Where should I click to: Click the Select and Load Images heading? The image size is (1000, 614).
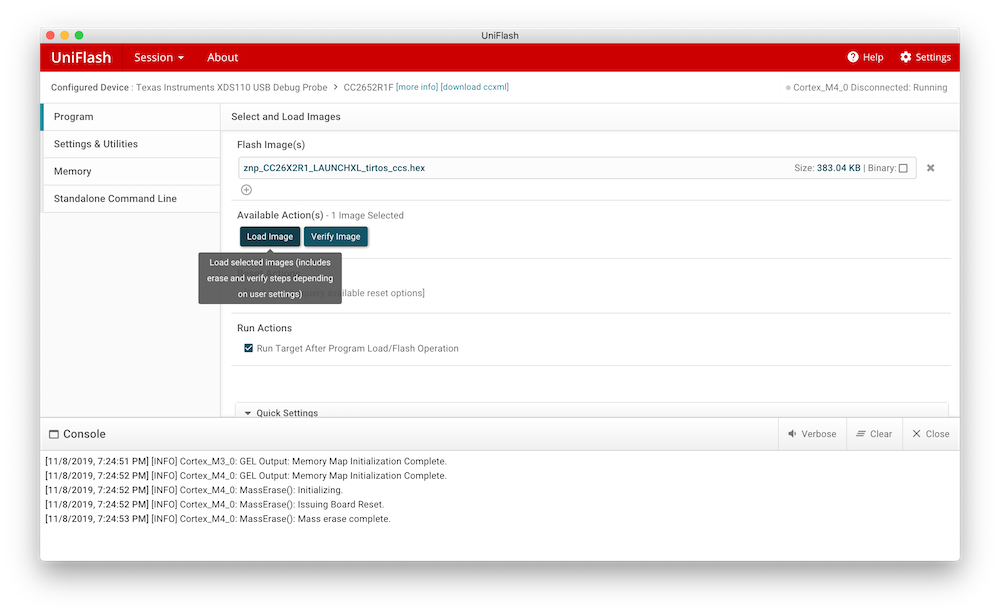click(286, 117)
